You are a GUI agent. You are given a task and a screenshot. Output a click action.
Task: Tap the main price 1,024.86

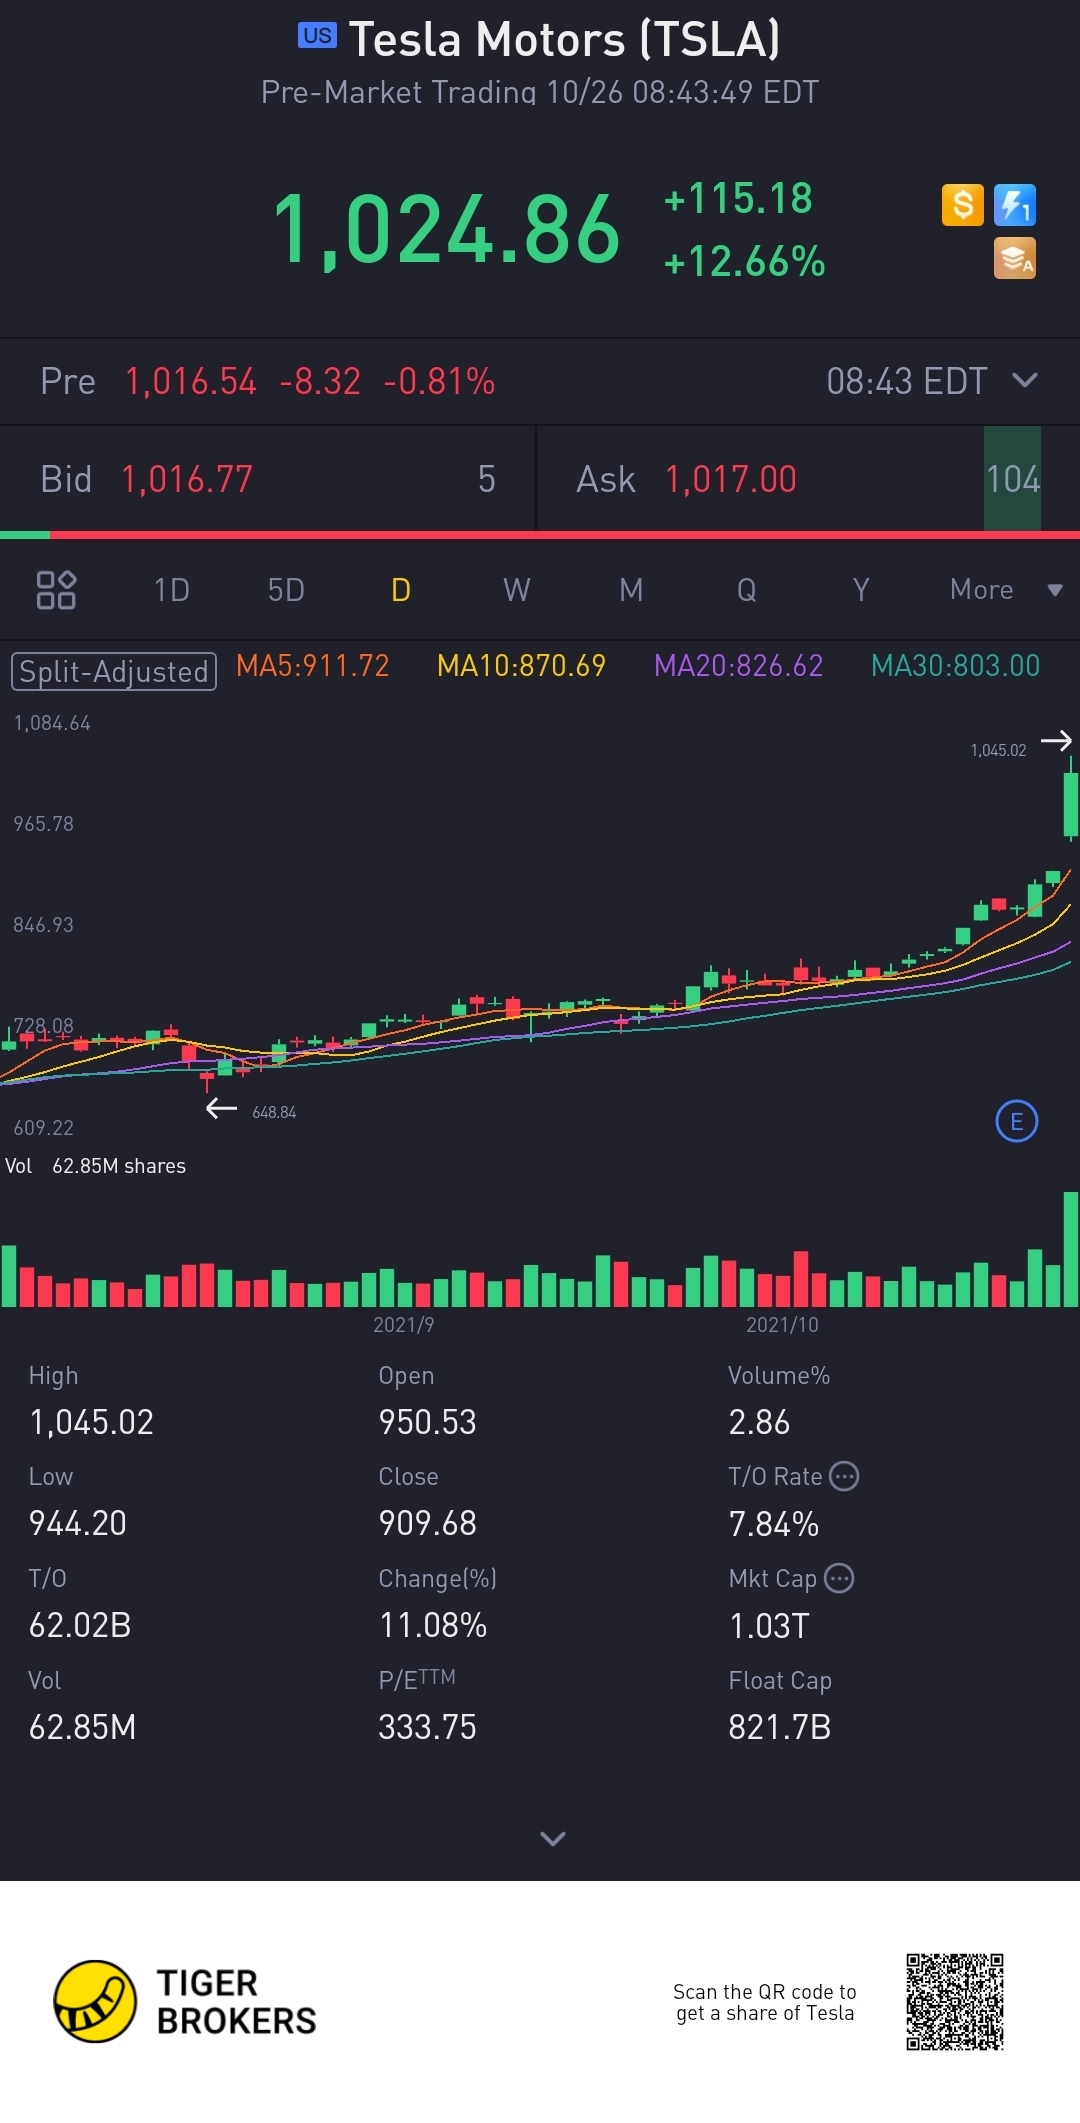[447, 231]
